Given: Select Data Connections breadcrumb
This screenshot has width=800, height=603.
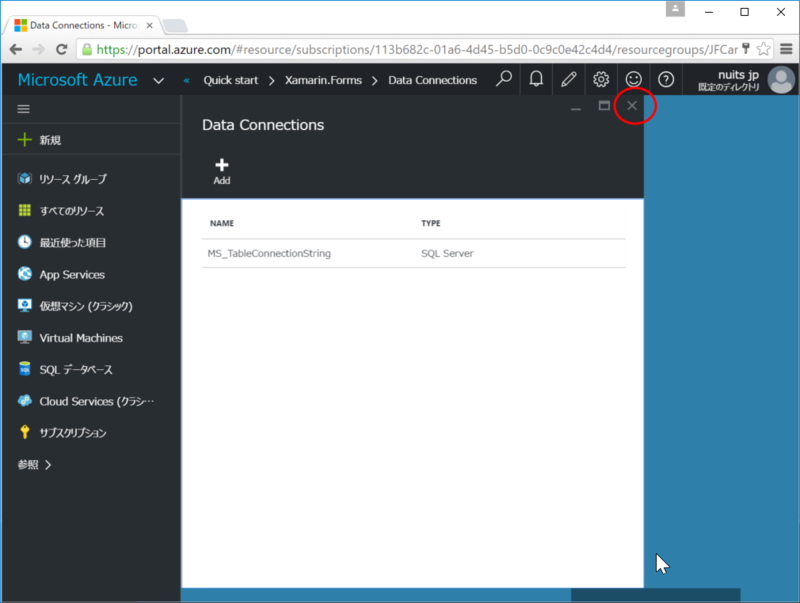Looking at the screenshot, I should (x=432, y=80).
